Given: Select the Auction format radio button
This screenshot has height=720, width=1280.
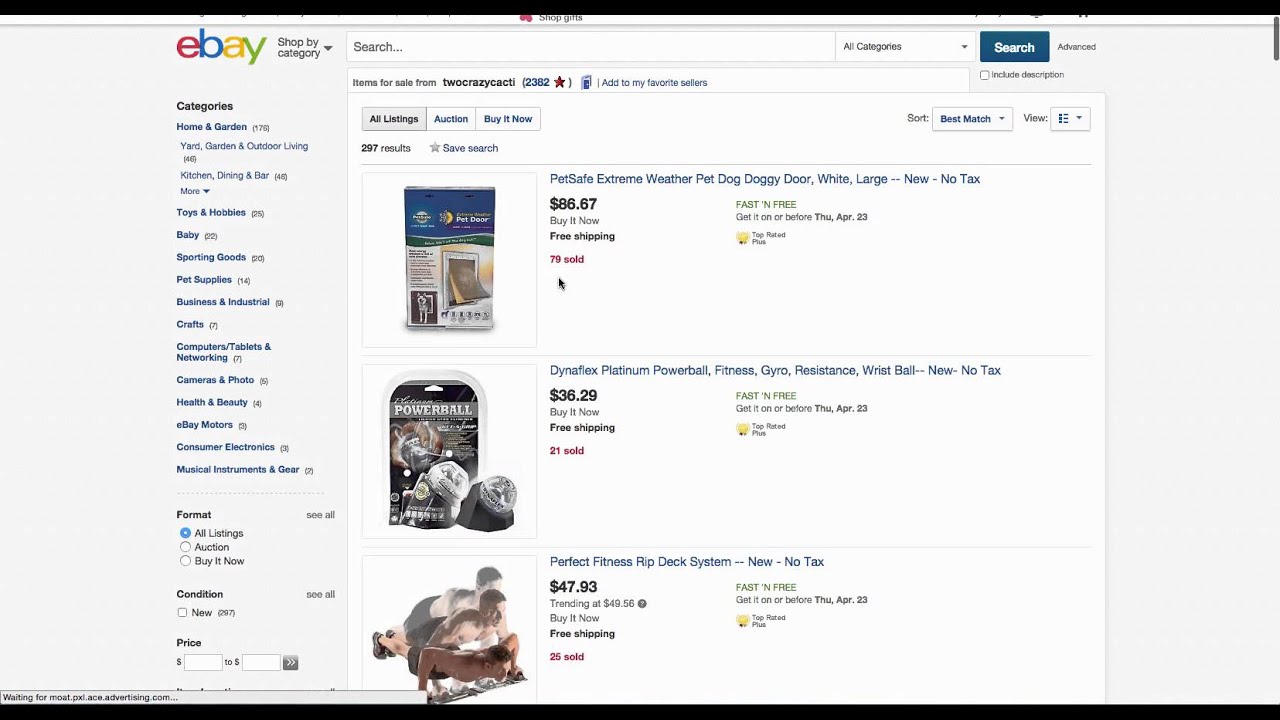Looking at the screenshot, I should [x=185, y=547].
